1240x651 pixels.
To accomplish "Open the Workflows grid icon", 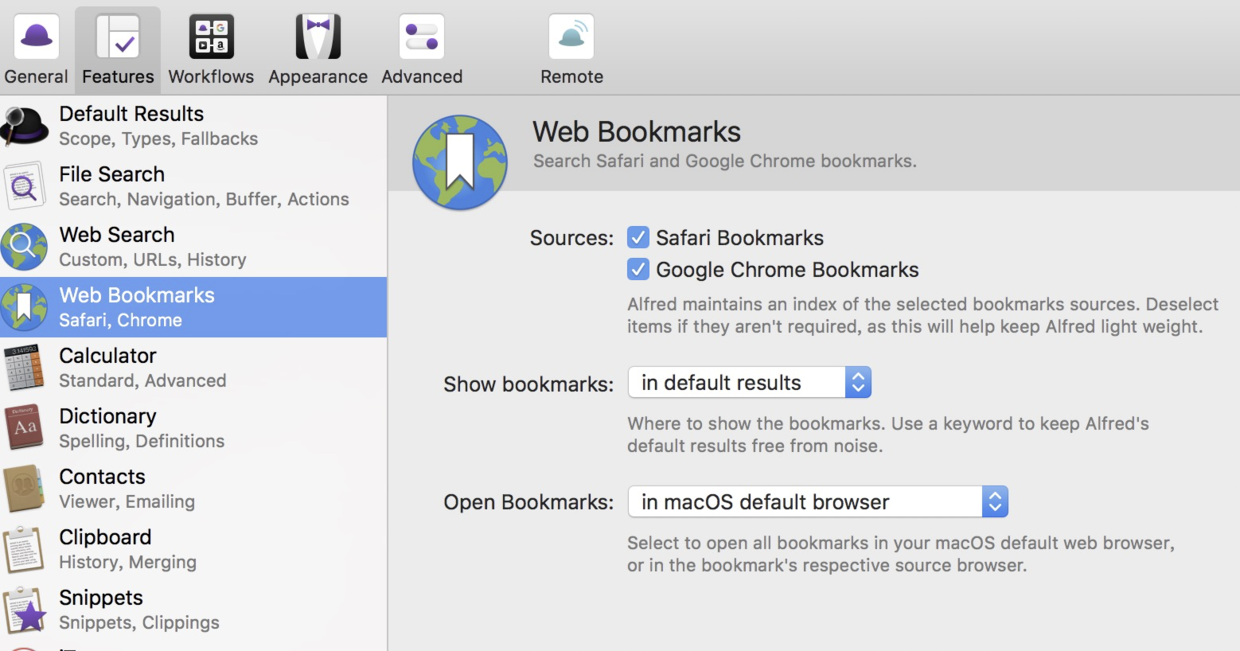I will point(211,37).
